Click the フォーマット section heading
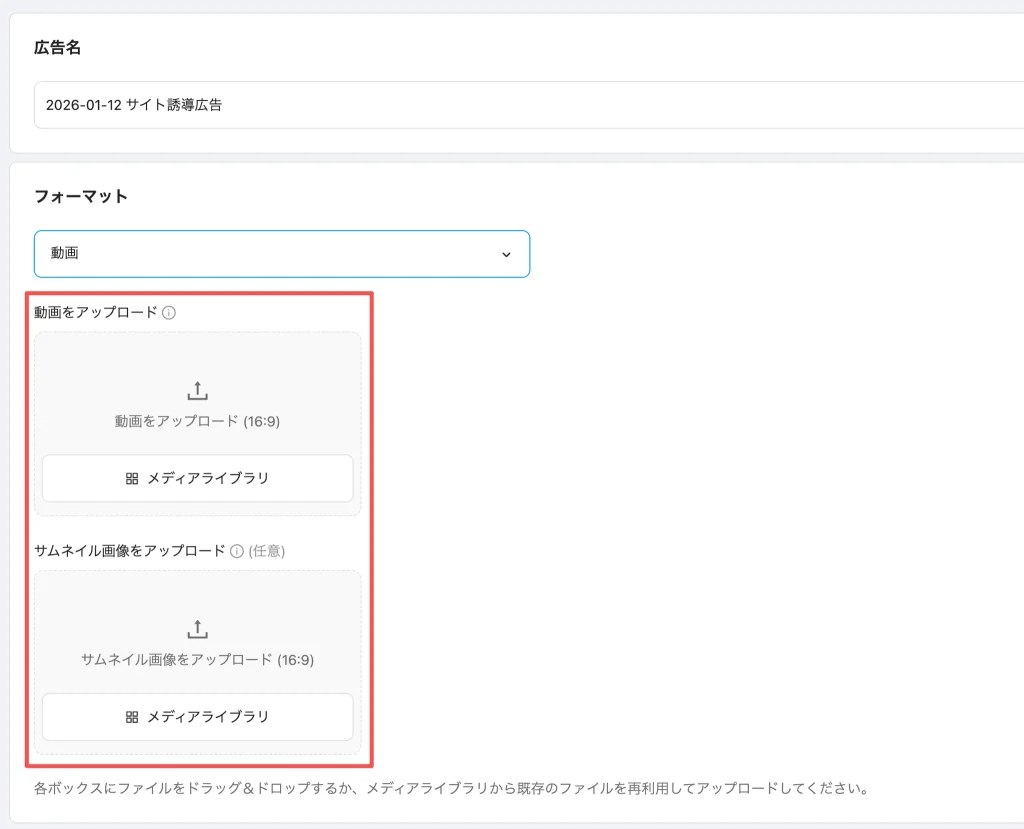This screenshot has height=829, width=1024. 81,196
